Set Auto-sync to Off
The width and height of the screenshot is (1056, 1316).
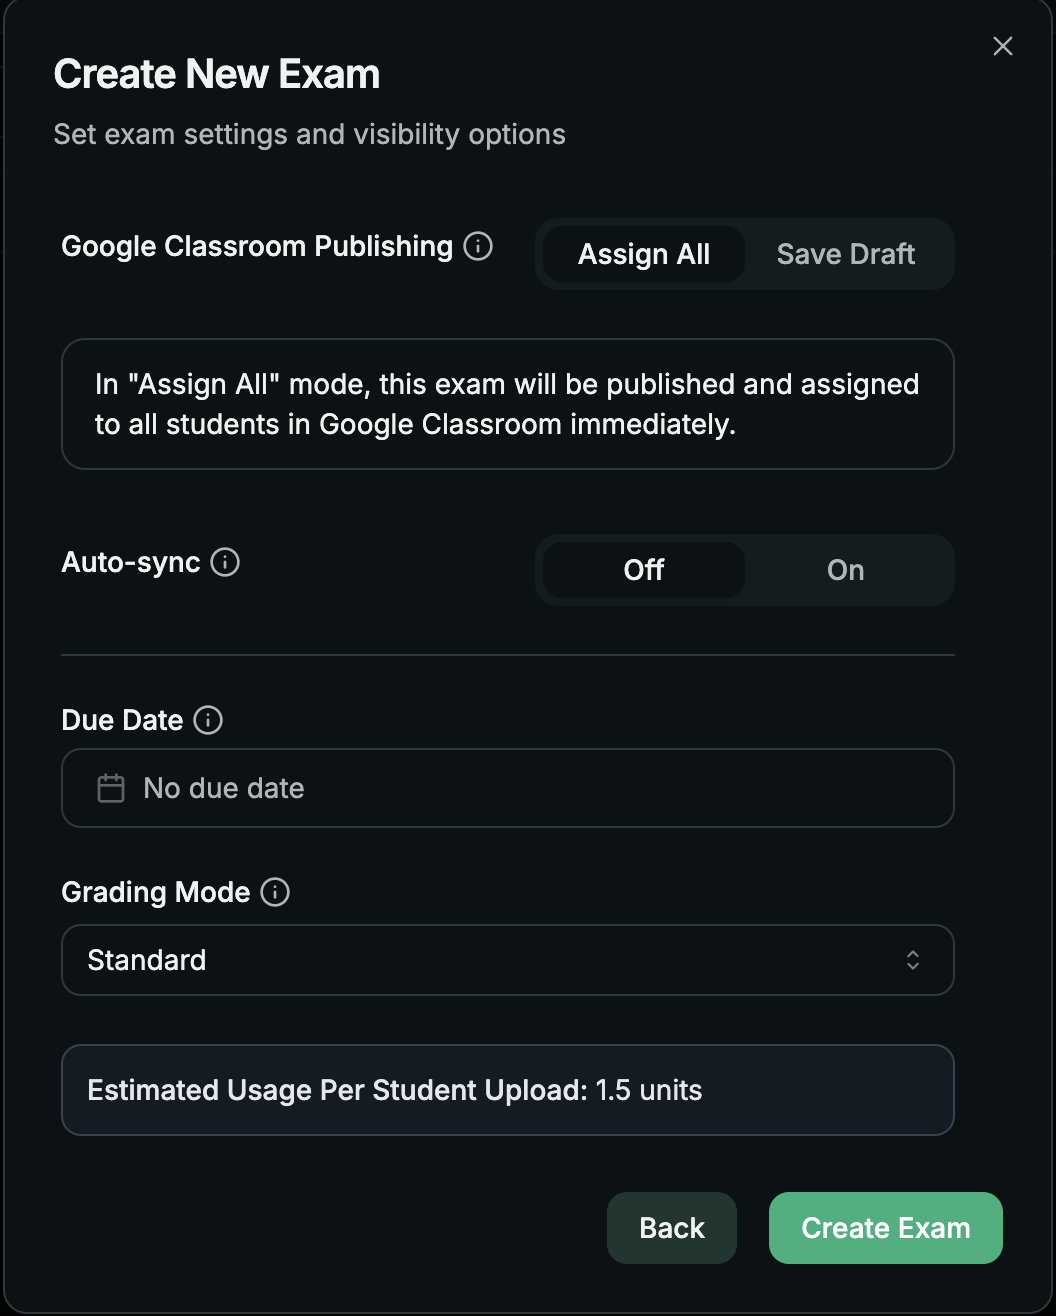pos(644,570)
